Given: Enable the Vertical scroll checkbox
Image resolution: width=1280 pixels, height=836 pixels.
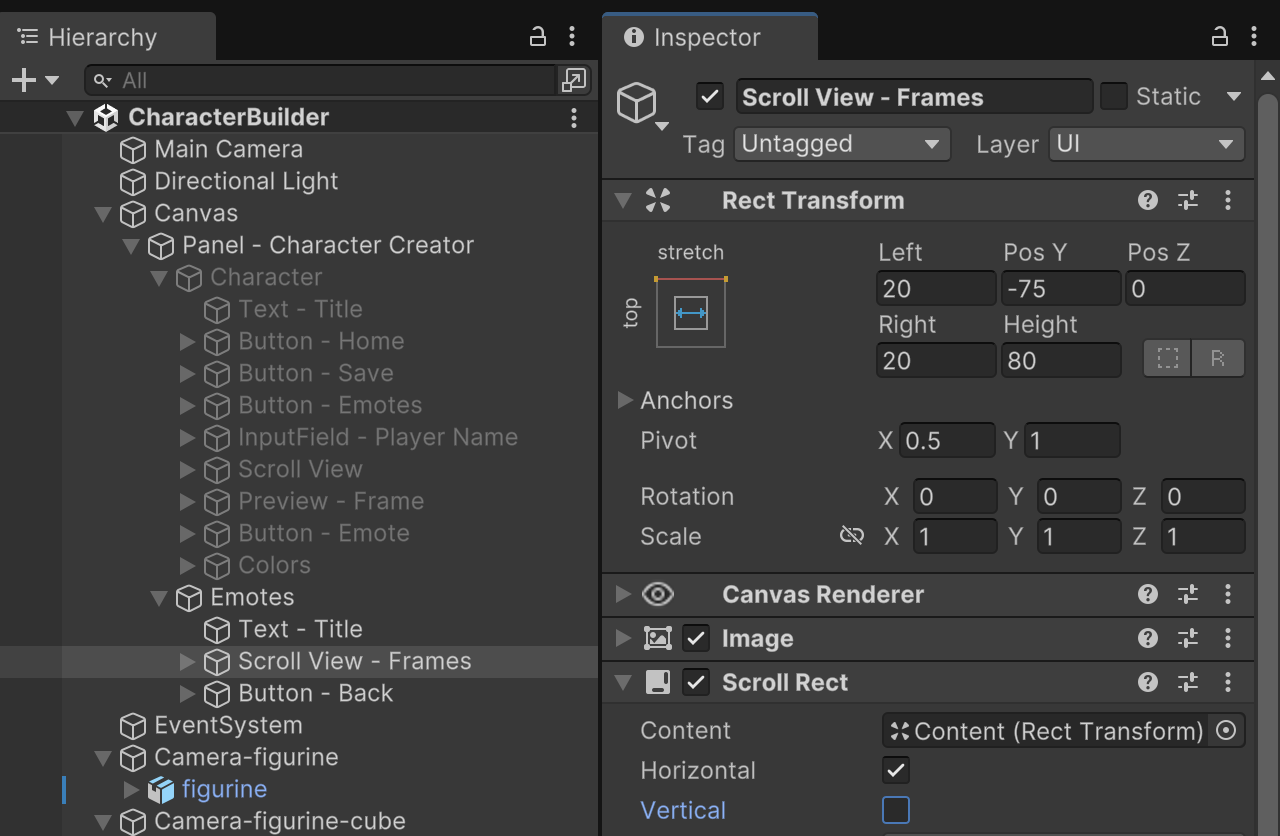Looking at the screenshot, I should pyautogui.click(x=895, y=810).
